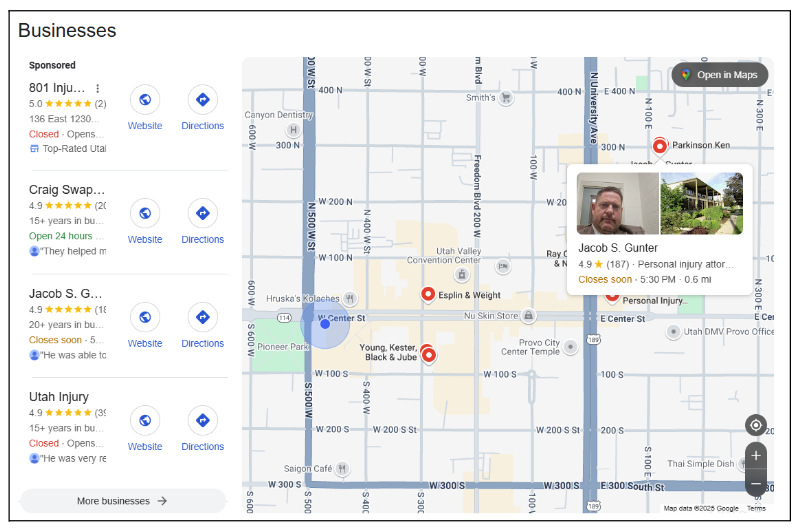Viewport: 803px width, 530px height.
Task: Click Hruska's Kolaches restaurant icon
Action: [x=350, y=298]
